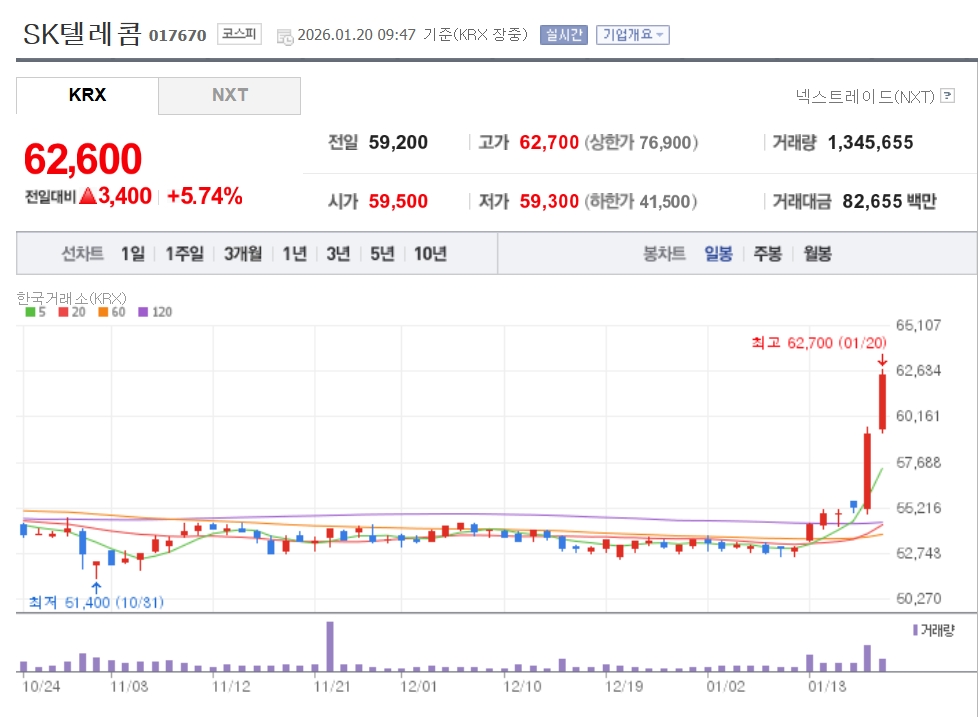
Task: Switch to the NXT tab
Action: point(229,96)
